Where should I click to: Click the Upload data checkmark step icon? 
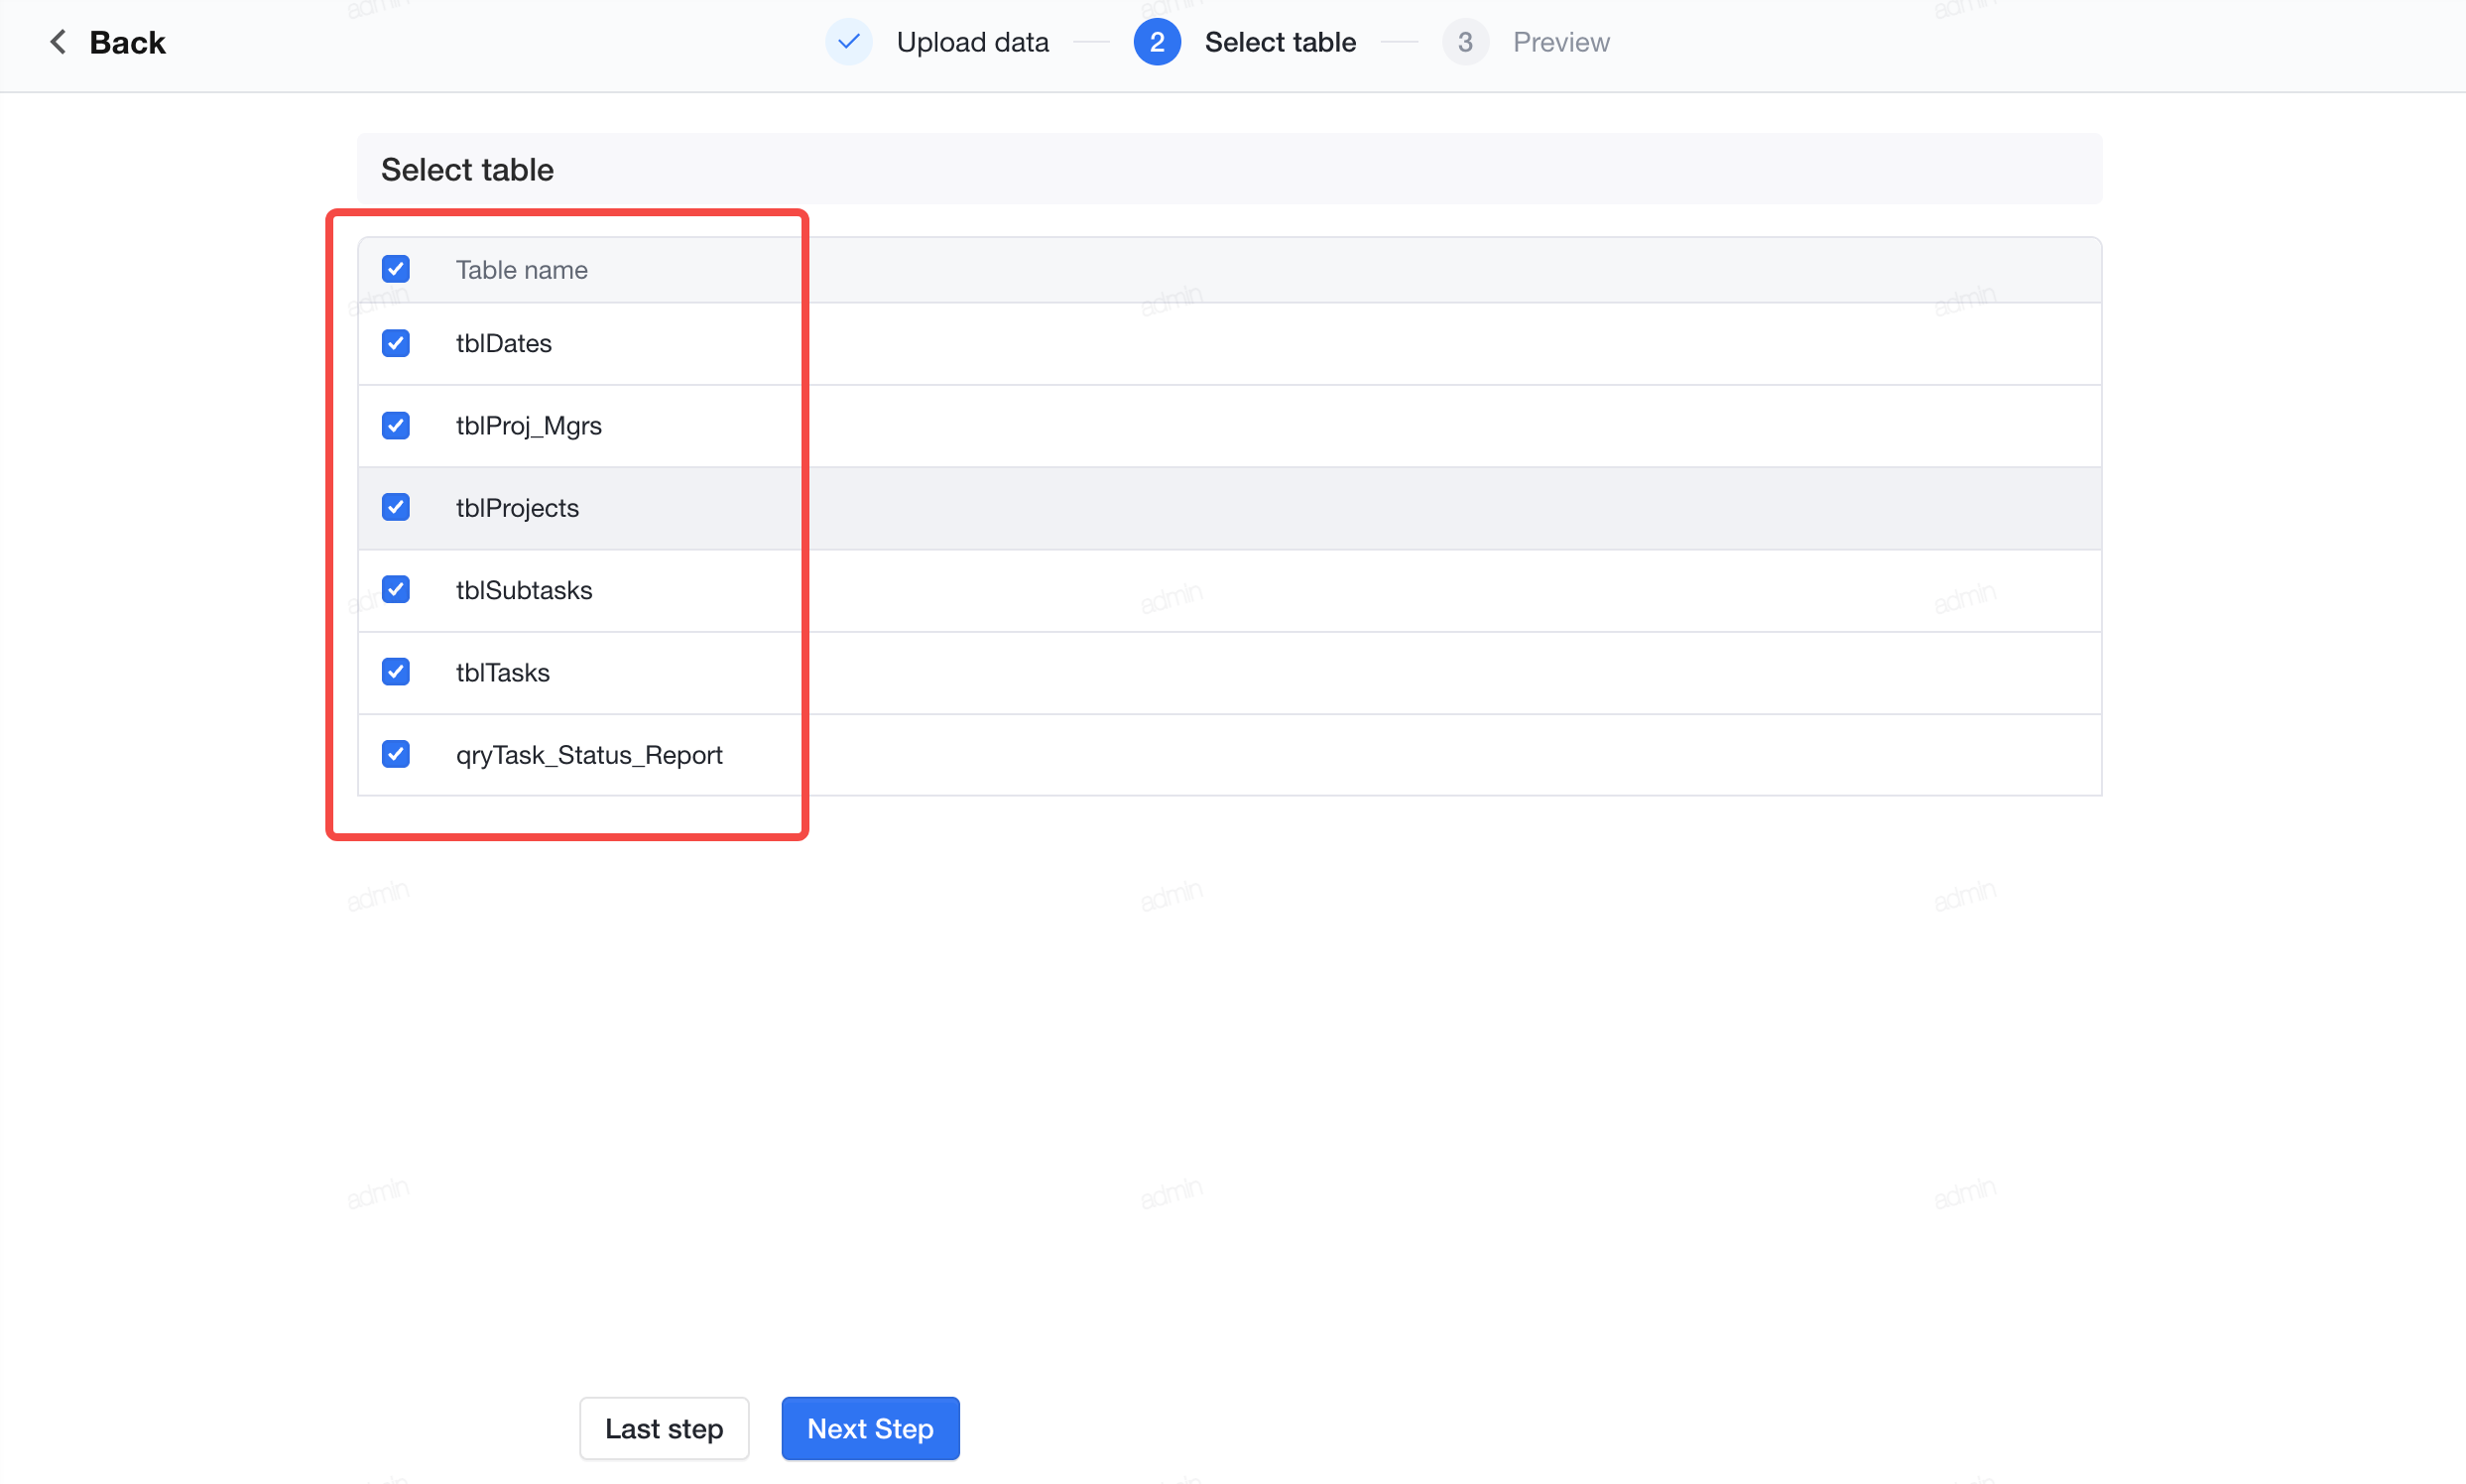(848, 42)
